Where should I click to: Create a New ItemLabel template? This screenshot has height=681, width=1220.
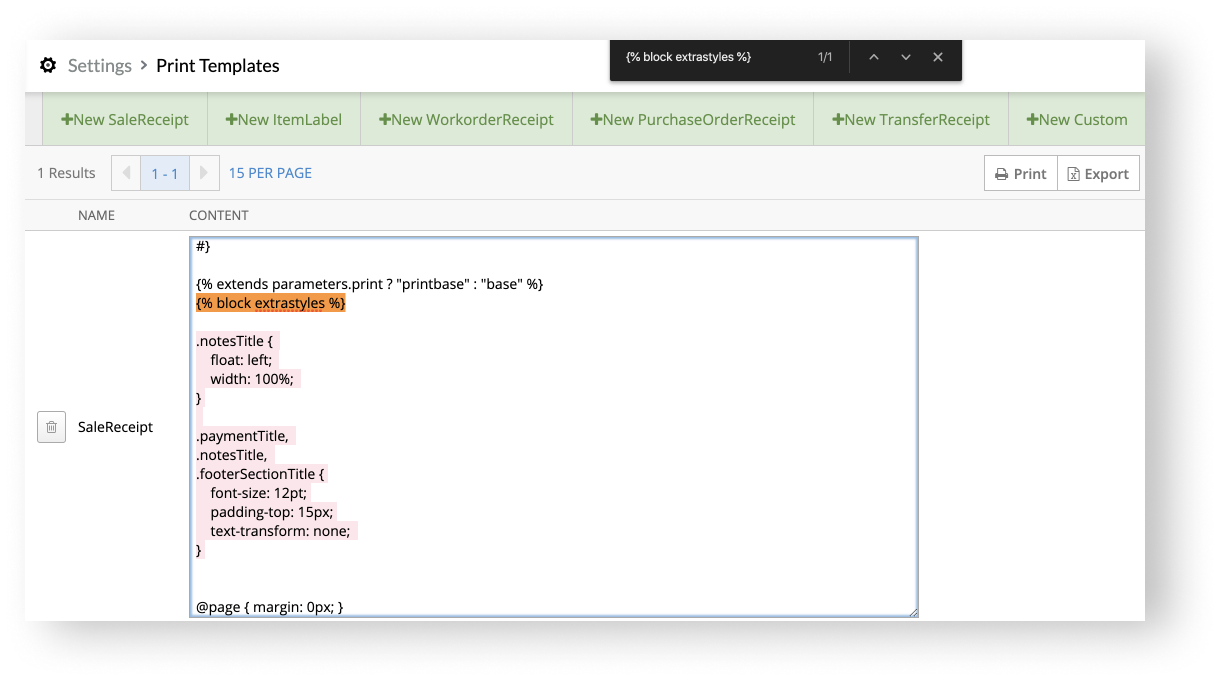(284, 119)
